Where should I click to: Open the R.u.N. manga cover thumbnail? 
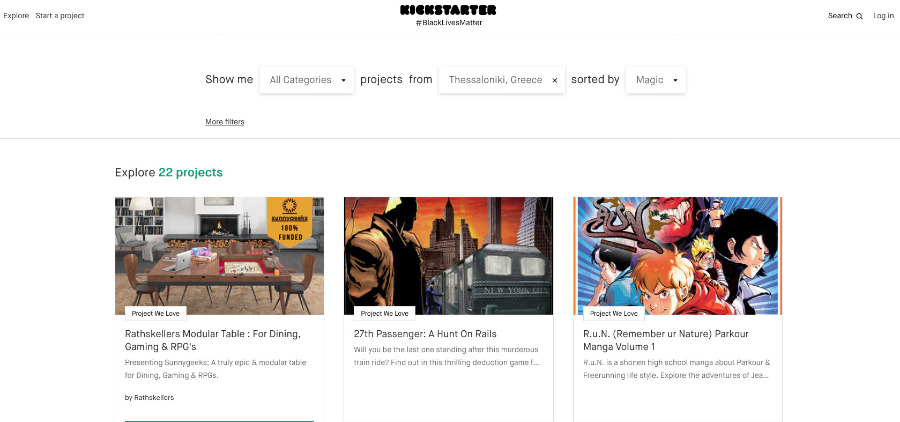(x=678, y=255)
